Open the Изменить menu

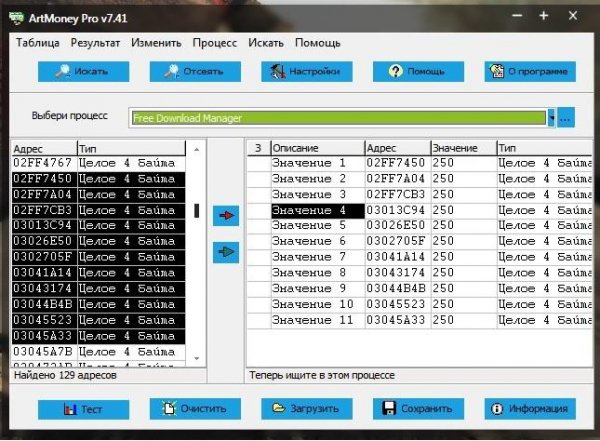[156, 42]
